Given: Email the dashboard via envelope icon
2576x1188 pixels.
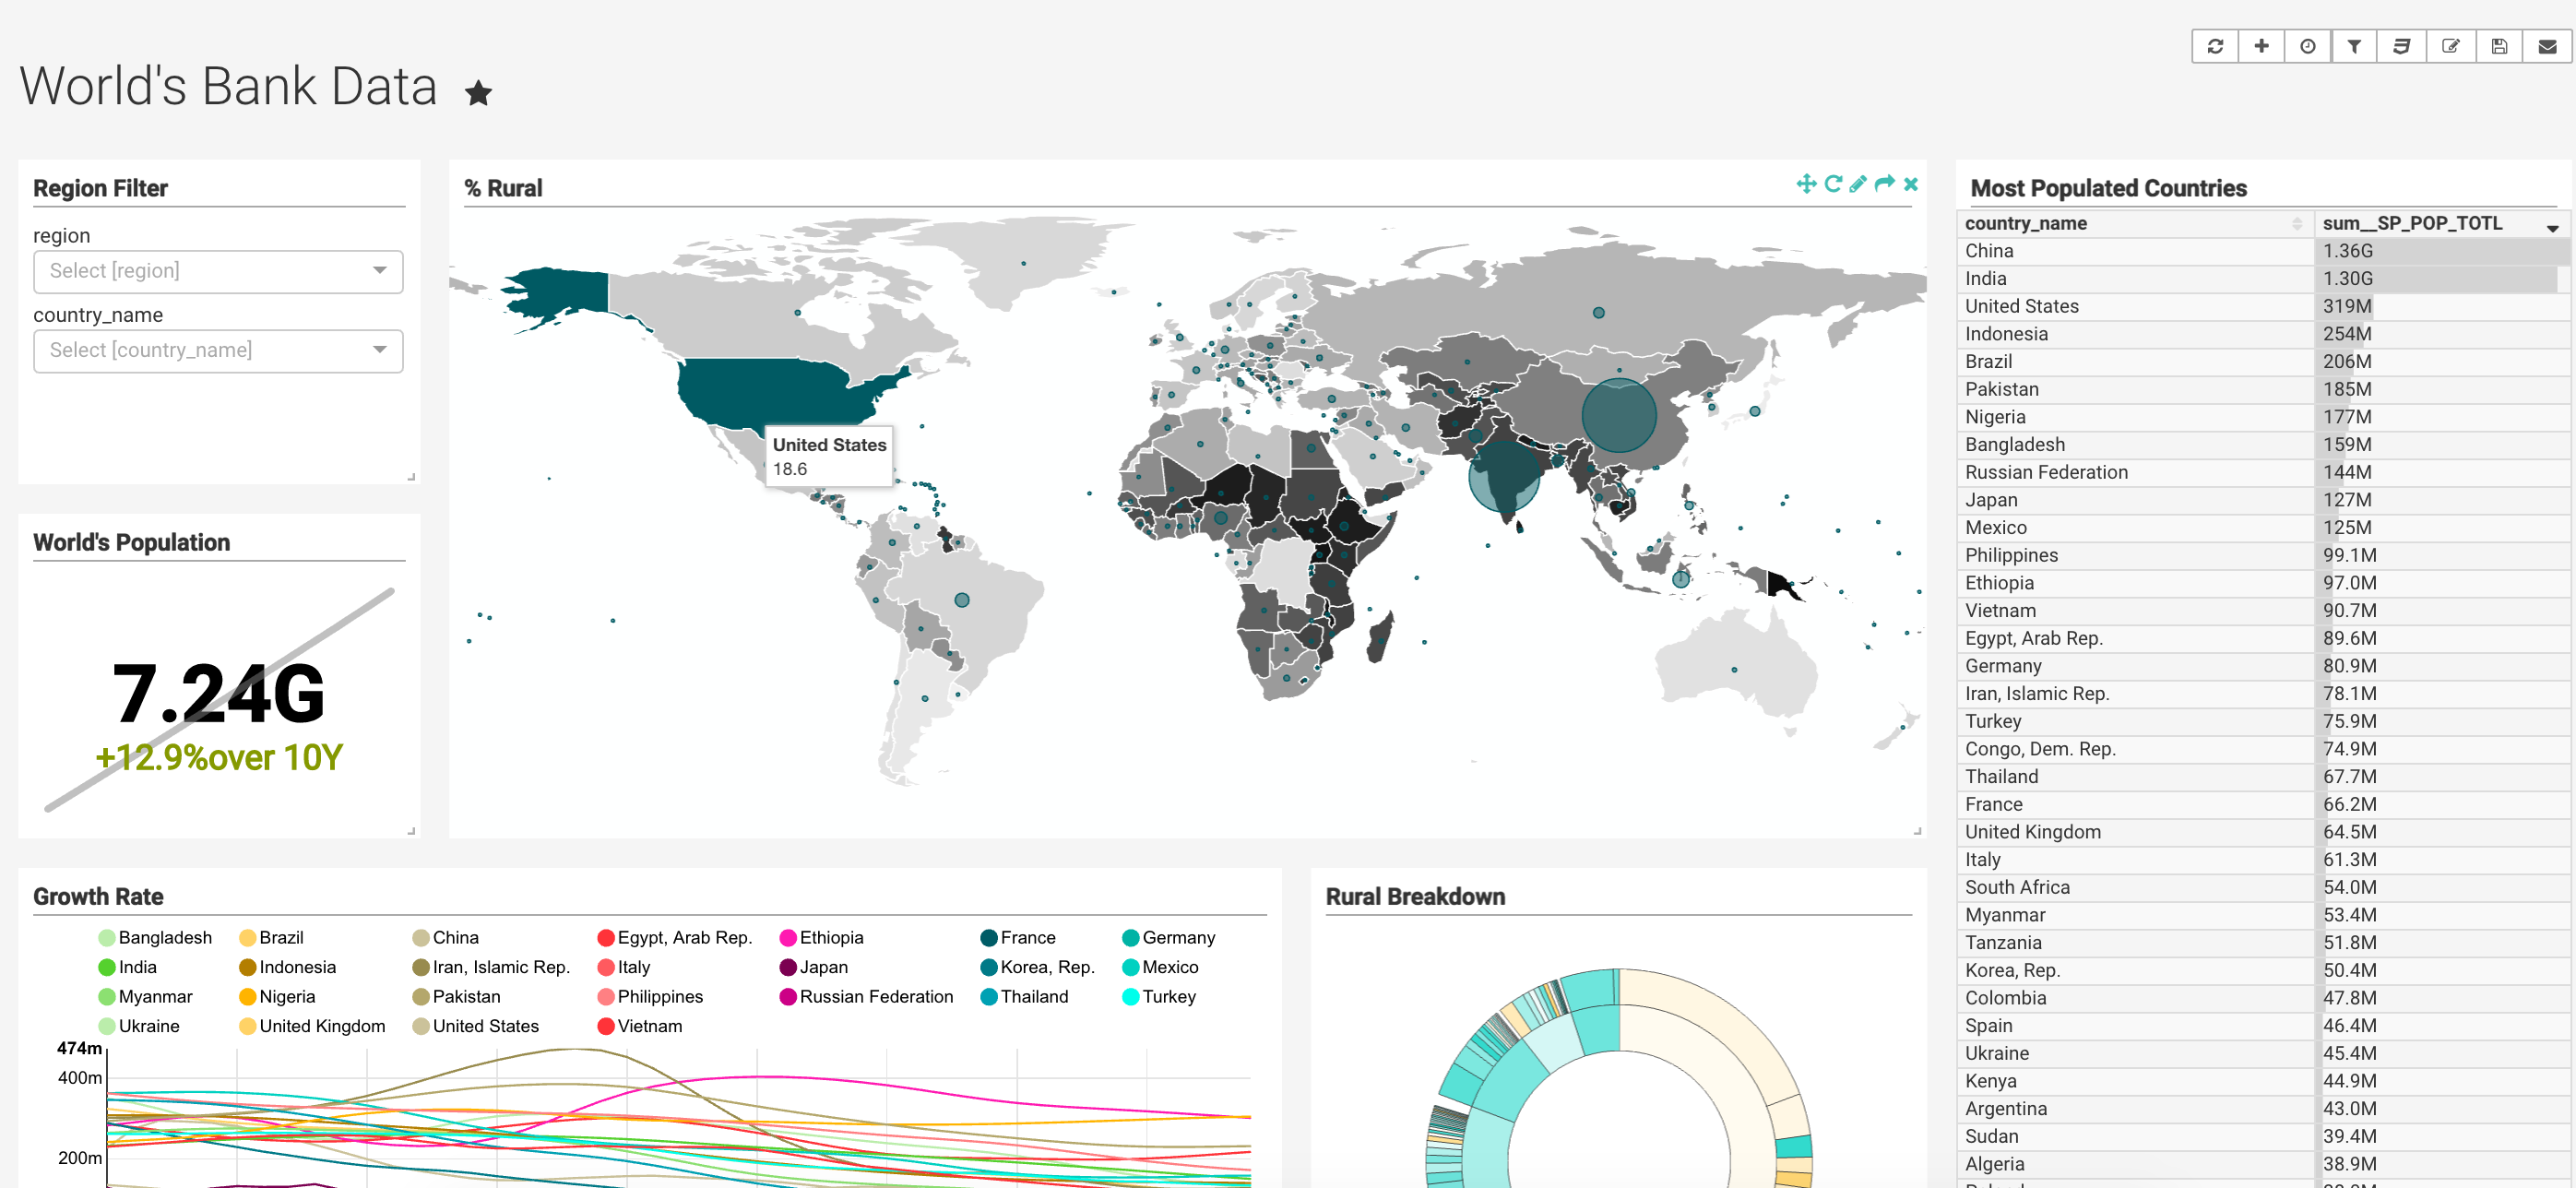Looking at the screenshot, I should pyautogui.click(x=2547, y=46).
